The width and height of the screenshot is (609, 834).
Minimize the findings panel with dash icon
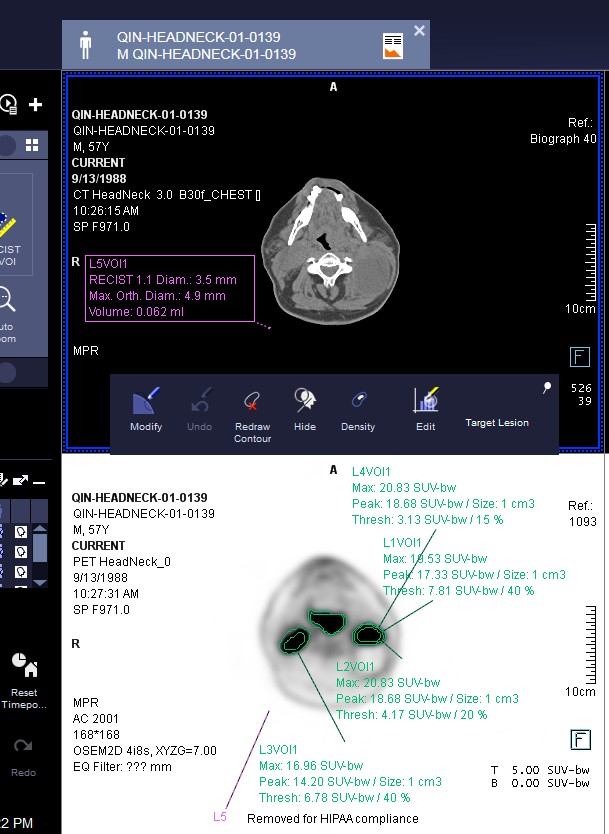point(39,482)
